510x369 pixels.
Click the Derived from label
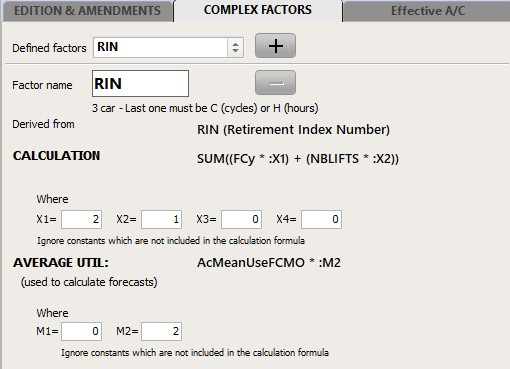click(x=43, y=124)
